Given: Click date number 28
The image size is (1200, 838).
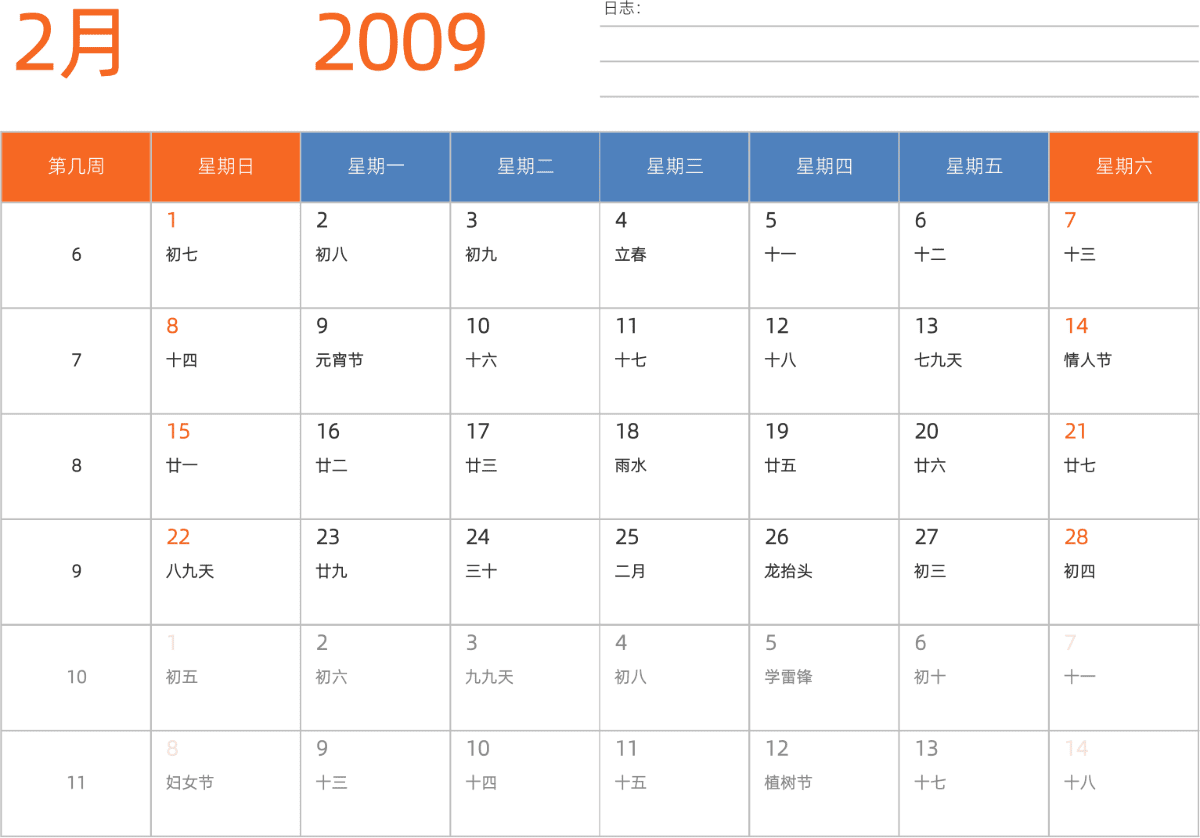Looking at the screenshot, I should [1076, 538].
